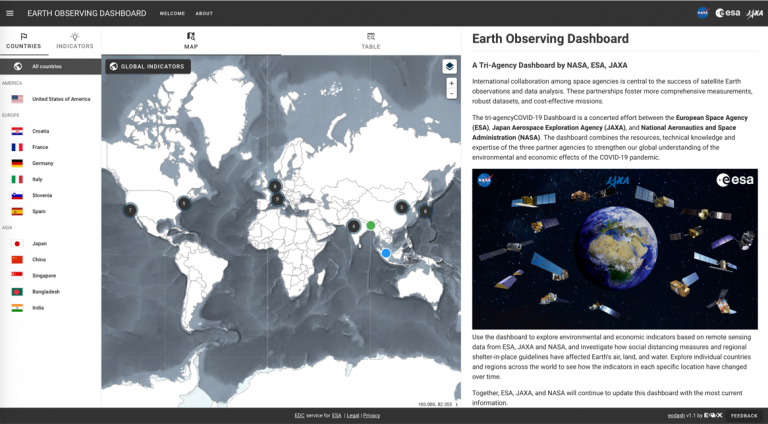768x424 pixels.
Task: Expand the cluster marker numbered 7
Action: 130,210
